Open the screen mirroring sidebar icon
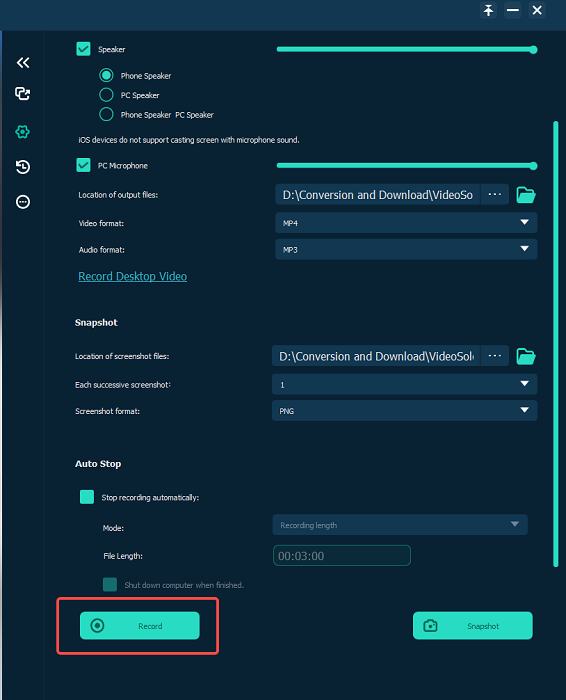Viewport: 566px width, 700px height. coord(23,94)
